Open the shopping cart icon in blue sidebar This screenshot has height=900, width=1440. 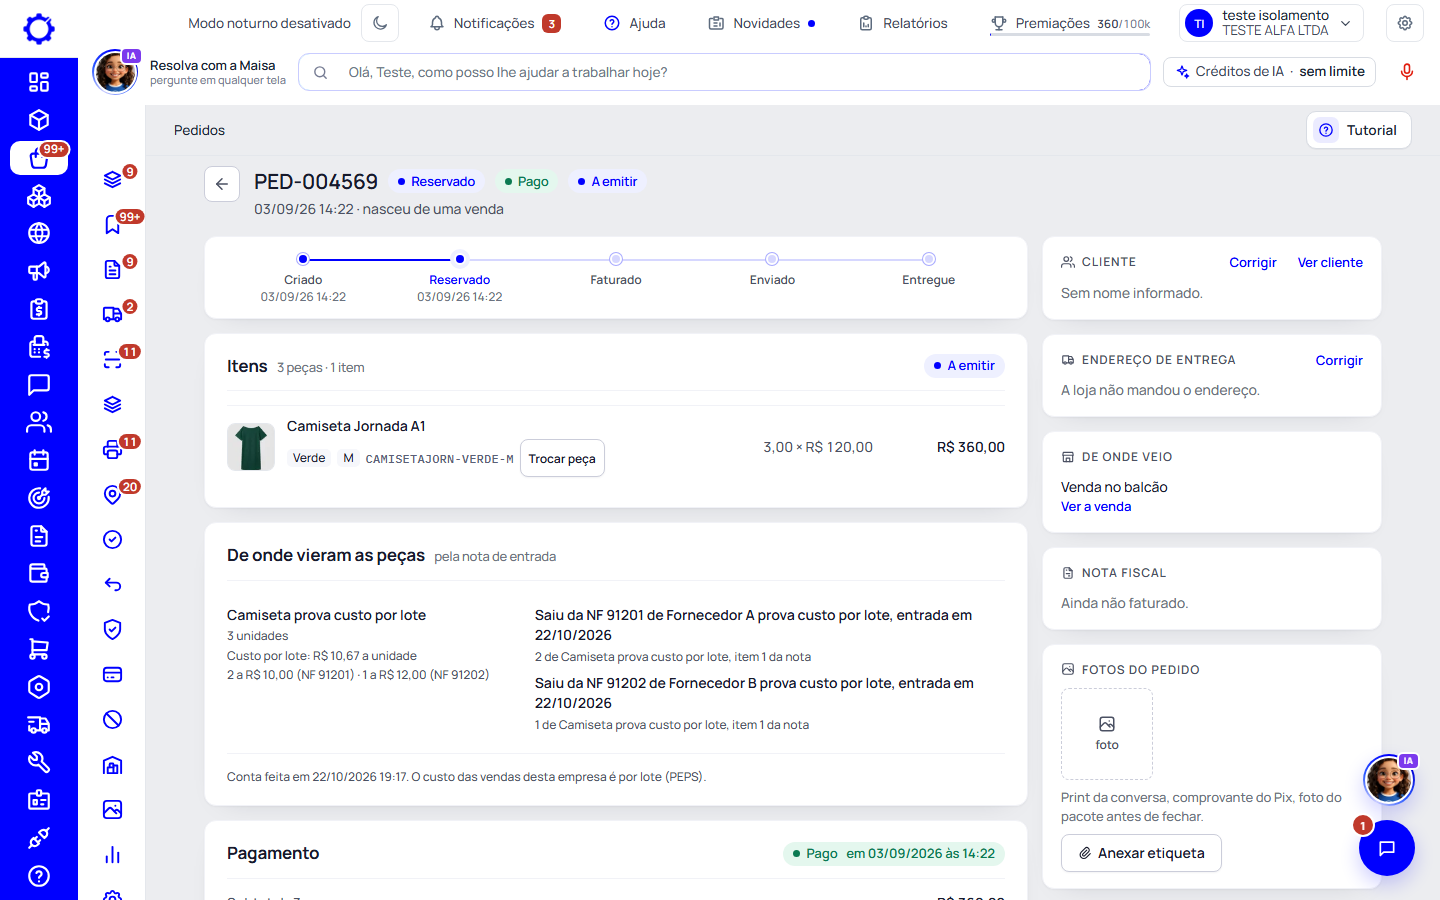tap(39, 649)
